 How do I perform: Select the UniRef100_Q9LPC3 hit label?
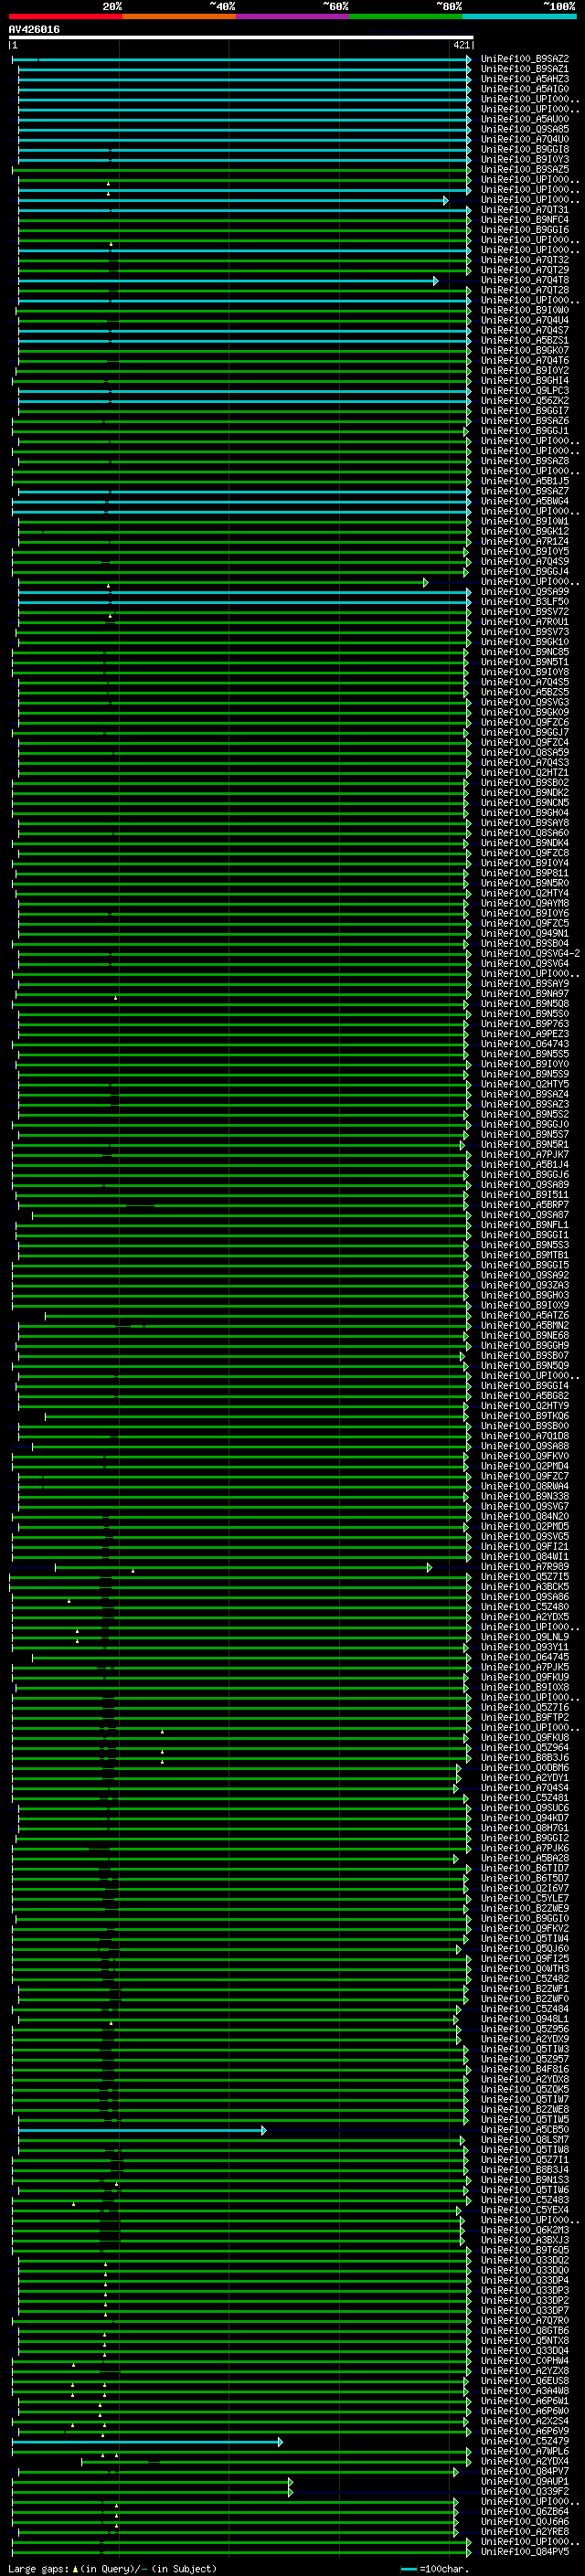pos(525,392)
